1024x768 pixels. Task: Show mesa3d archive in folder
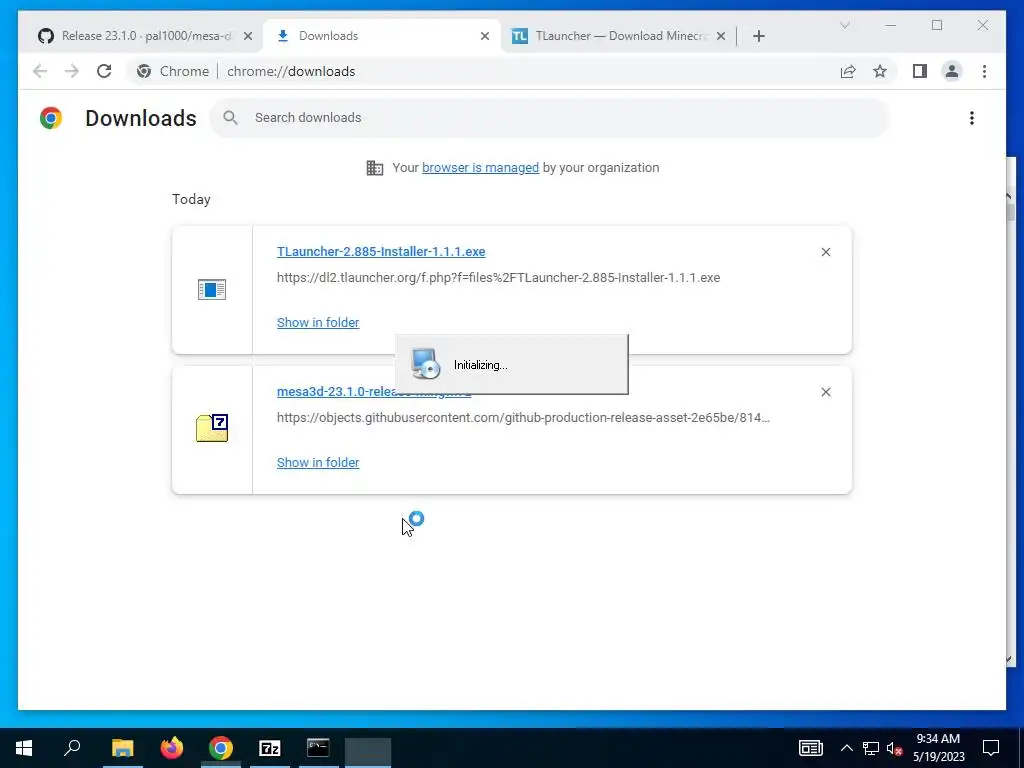(318, 462)
